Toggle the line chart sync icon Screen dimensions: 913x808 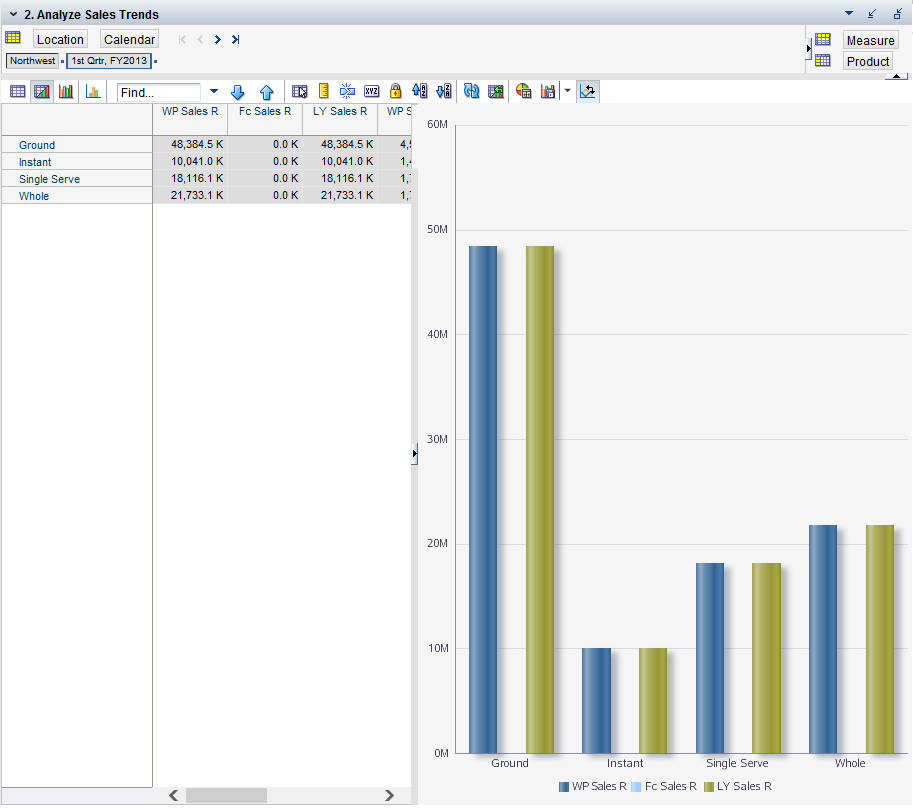(588, 91)
